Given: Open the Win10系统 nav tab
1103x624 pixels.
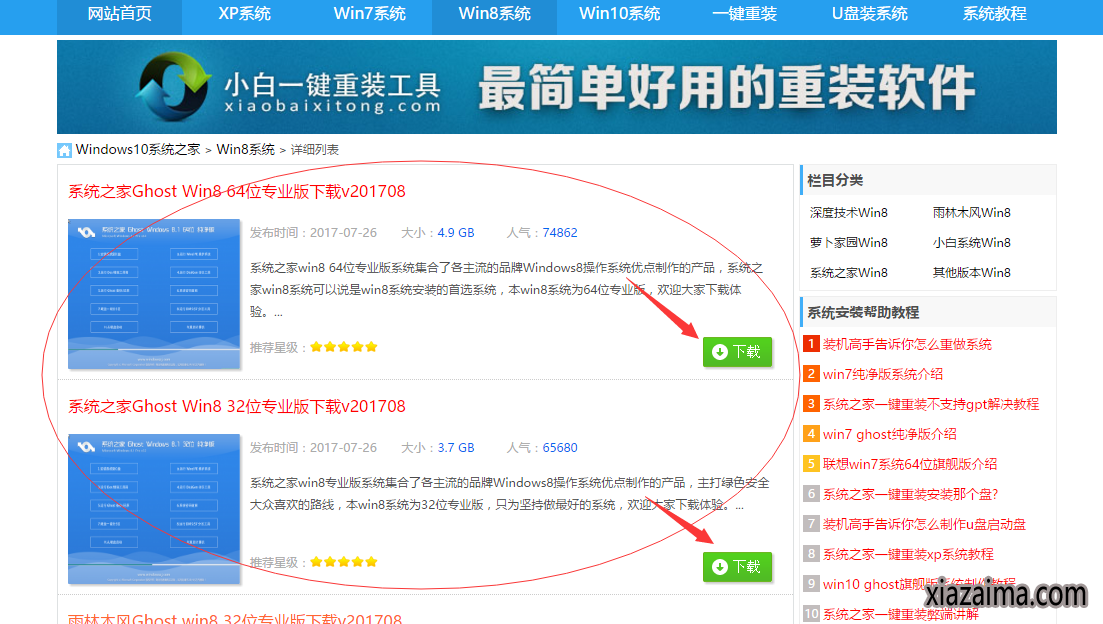Looking at the screenshot, I should click(x=619, y=14).
